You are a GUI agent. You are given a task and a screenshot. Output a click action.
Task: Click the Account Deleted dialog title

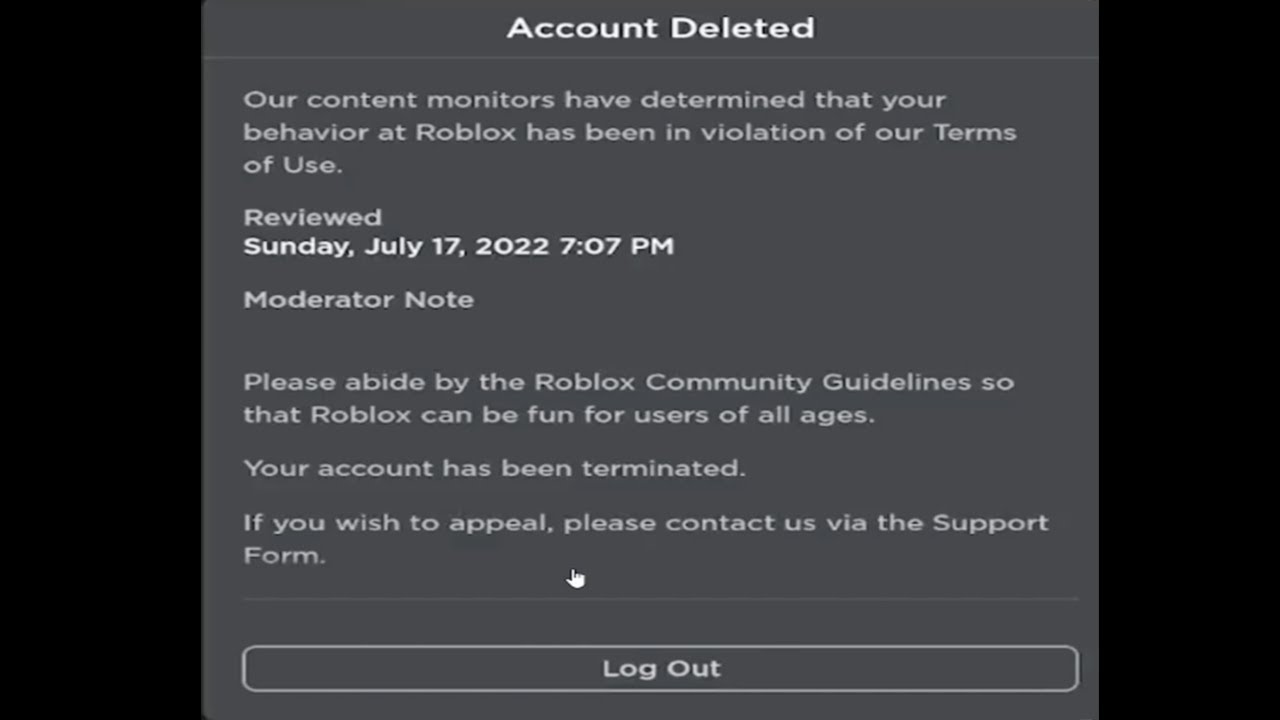[660, 28]
